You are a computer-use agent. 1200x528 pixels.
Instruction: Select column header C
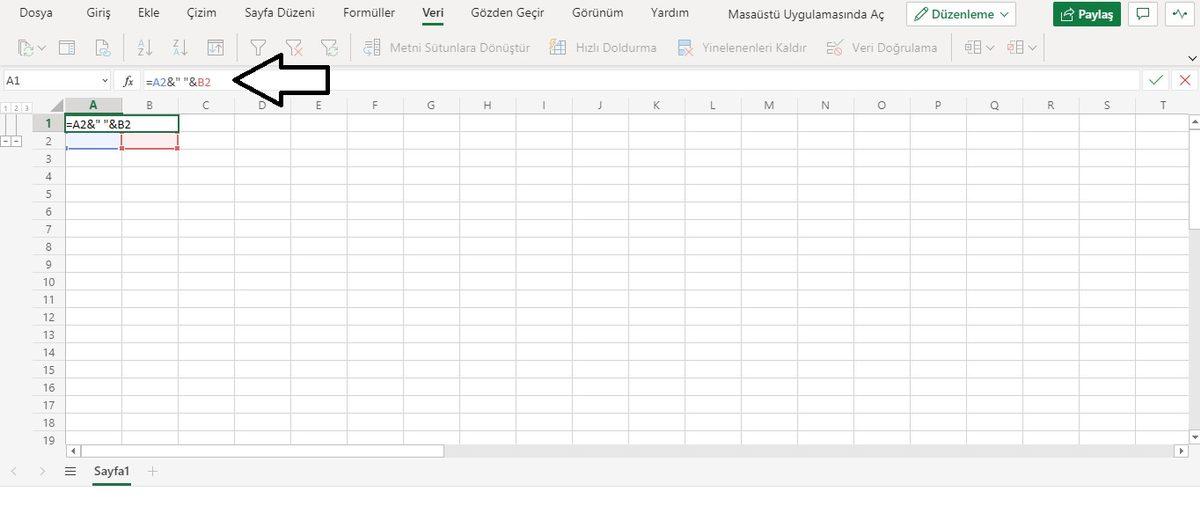point(205,105)
